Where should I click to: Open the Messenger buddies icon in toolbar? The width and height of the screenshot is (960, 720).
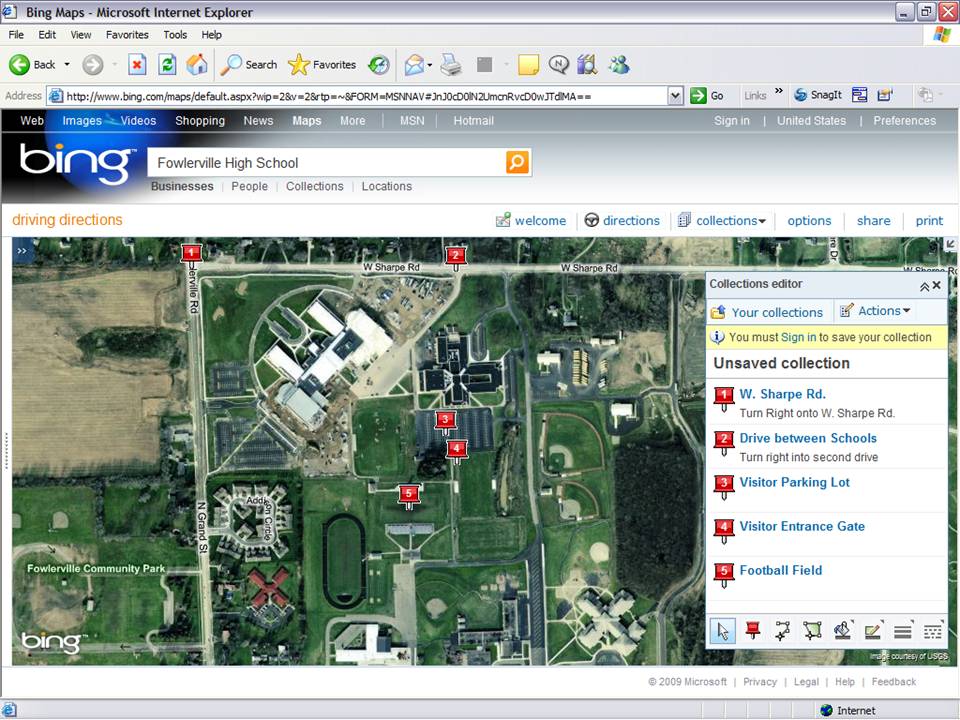point(619,64)
